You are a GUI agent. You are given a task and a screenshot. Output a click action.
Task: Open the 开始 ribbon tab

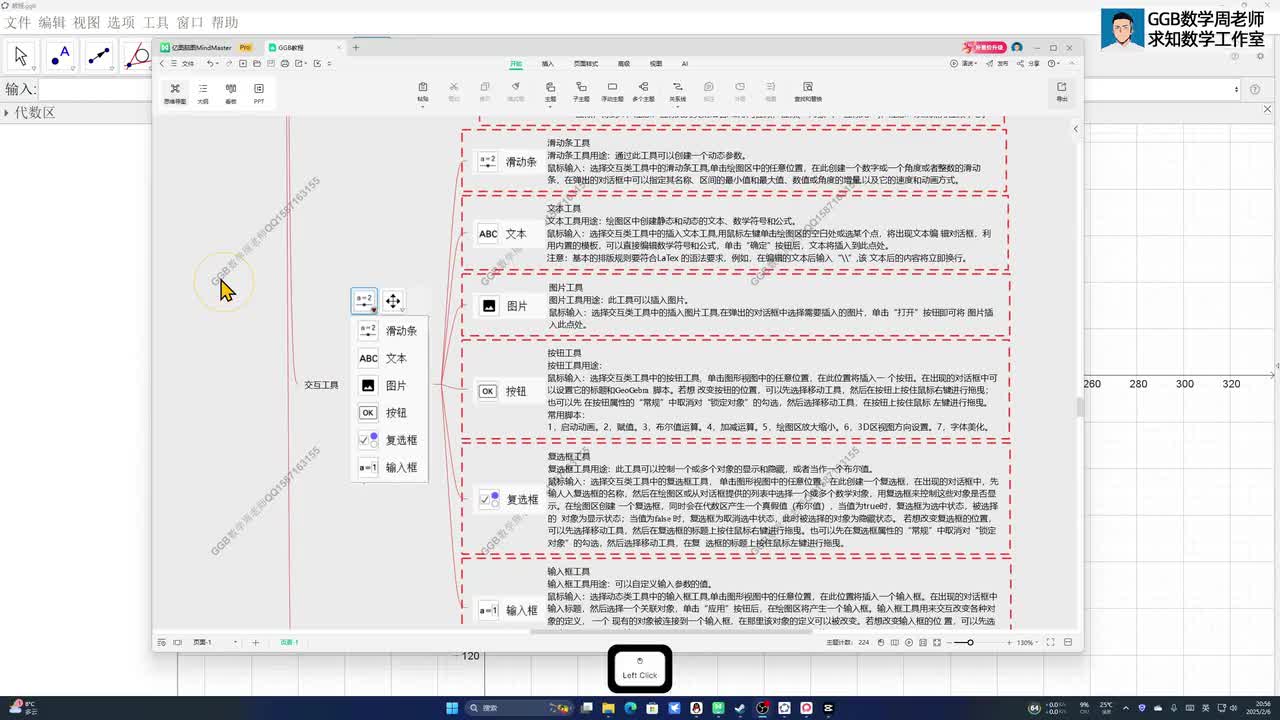[516, 64]
